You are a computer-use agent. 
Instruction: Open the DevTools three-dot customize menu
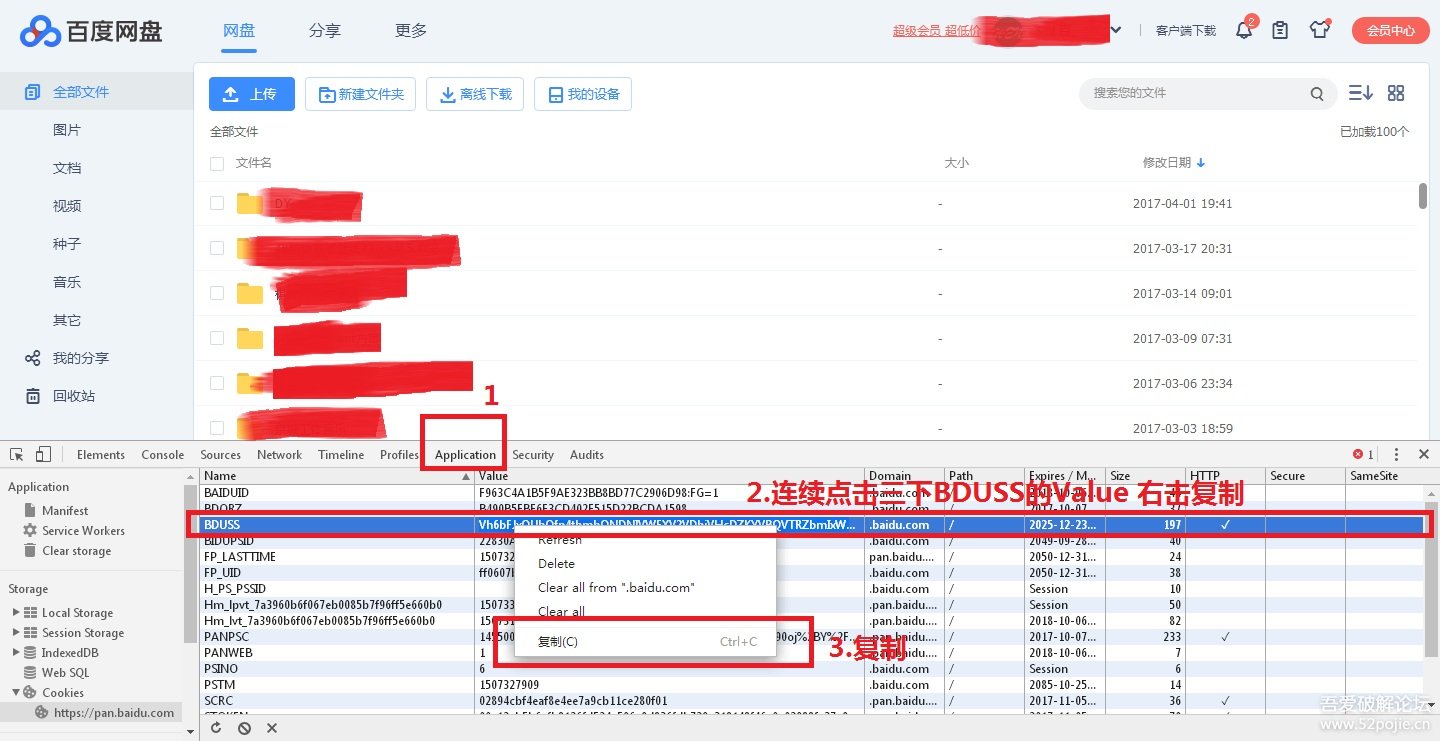pos(1396,454)
